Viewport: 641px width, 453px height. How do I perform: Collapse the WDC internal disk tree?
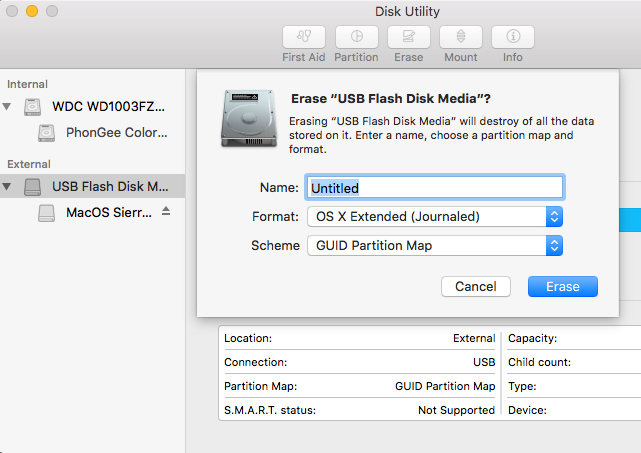click(x=8, y=106)
